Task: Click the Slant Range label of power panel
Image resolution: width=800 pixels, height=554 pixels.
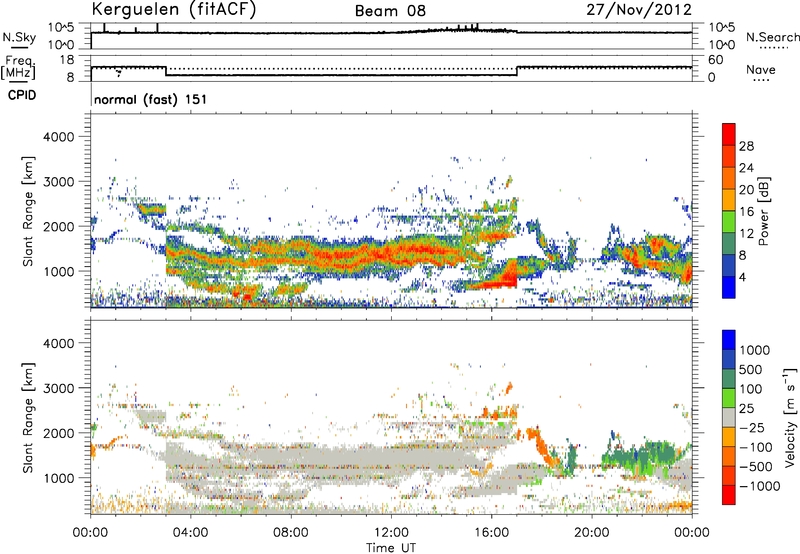Action: 28,211
